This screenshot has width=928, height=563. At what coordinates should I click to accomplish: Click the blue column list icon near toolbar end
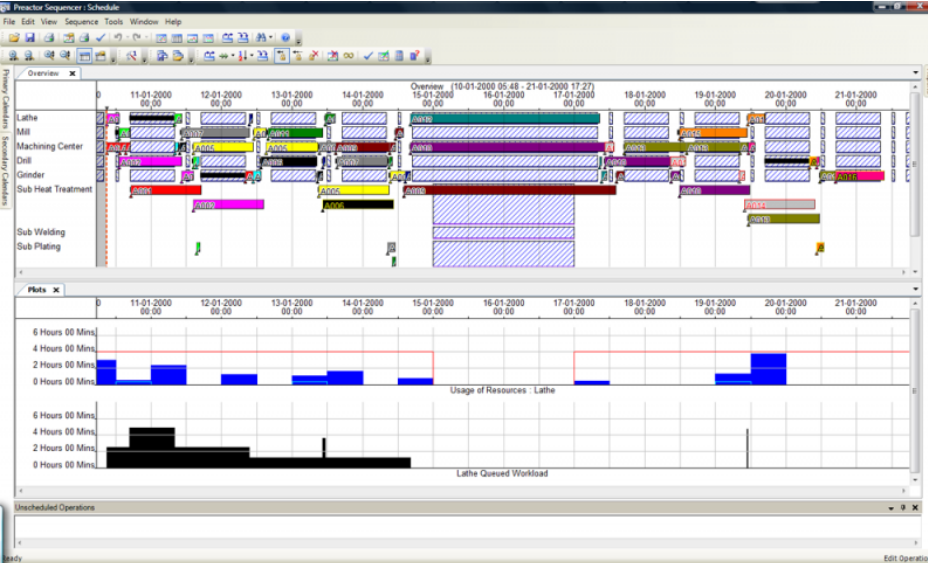pyautogui.click(x=399, y=56)
